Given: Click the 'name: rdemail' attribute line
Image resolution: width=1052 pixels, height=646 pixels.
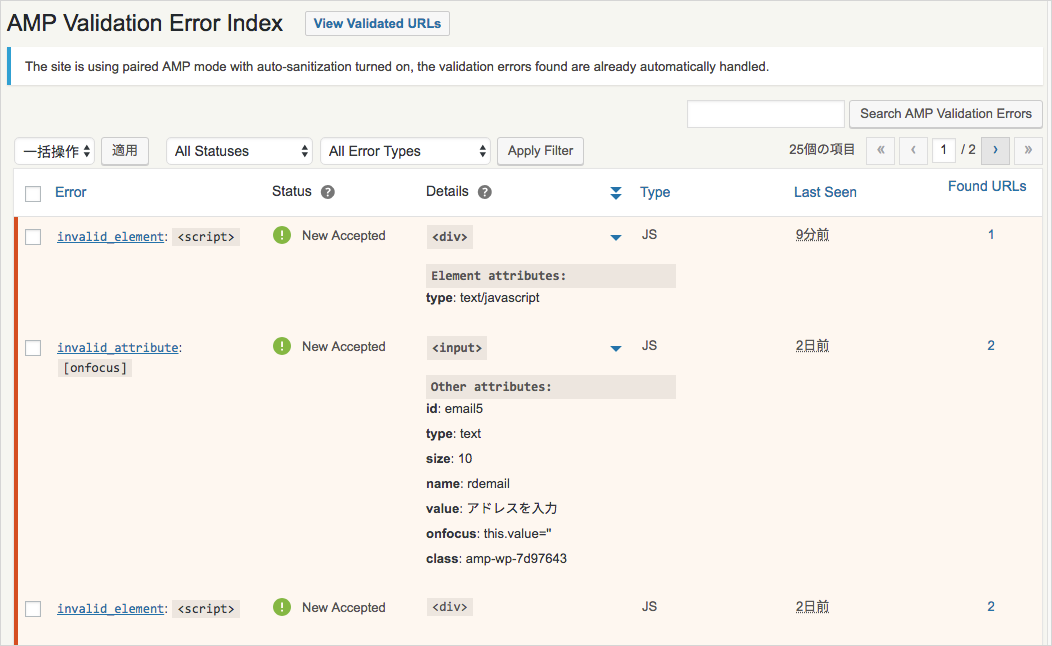Looking at the screenshot, I should (468, 484).
